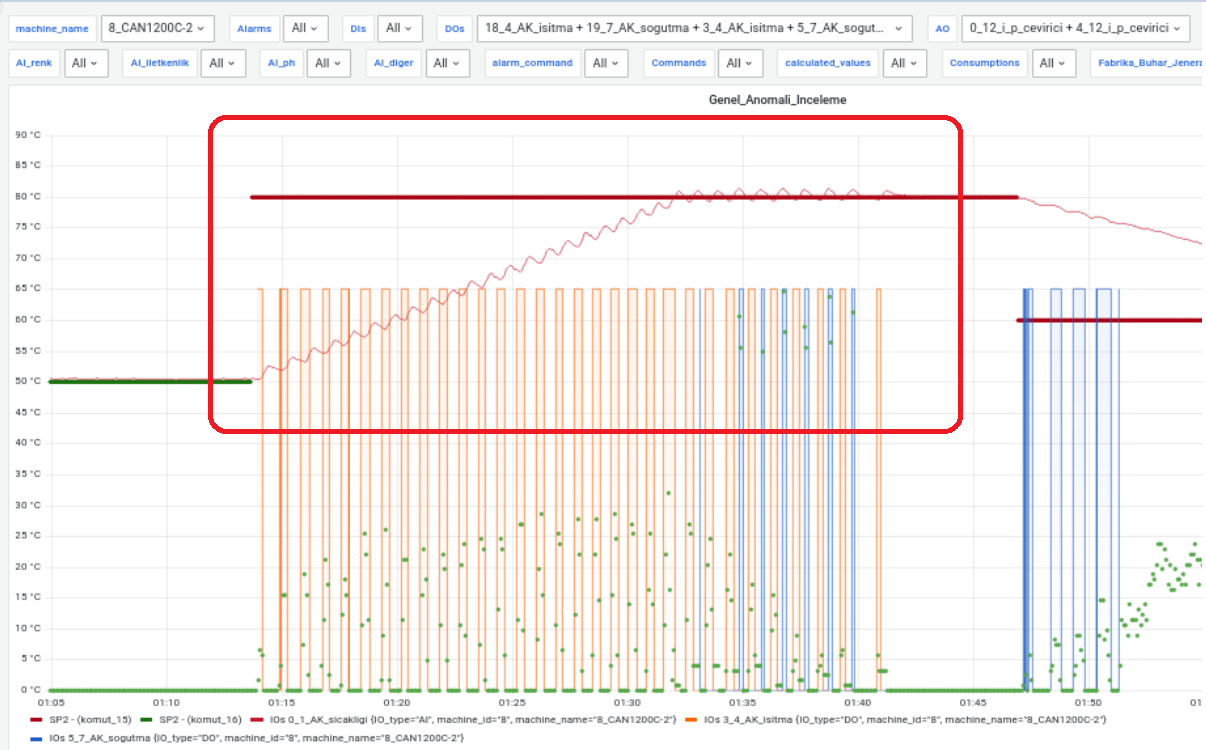Click the calculated_values variable label
Viewport: 1206px width, 750px height.
click(828, 63)
